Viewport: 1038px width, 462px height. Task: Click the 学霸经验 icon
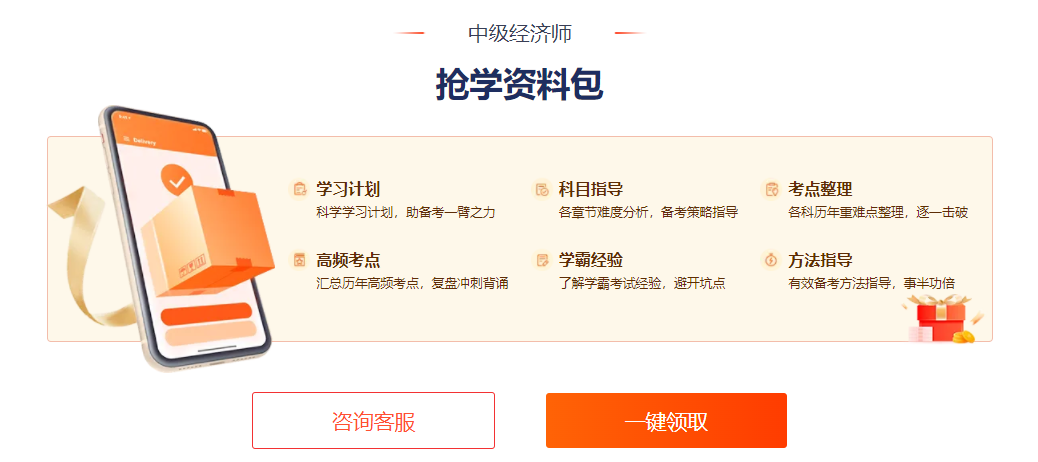542,260
